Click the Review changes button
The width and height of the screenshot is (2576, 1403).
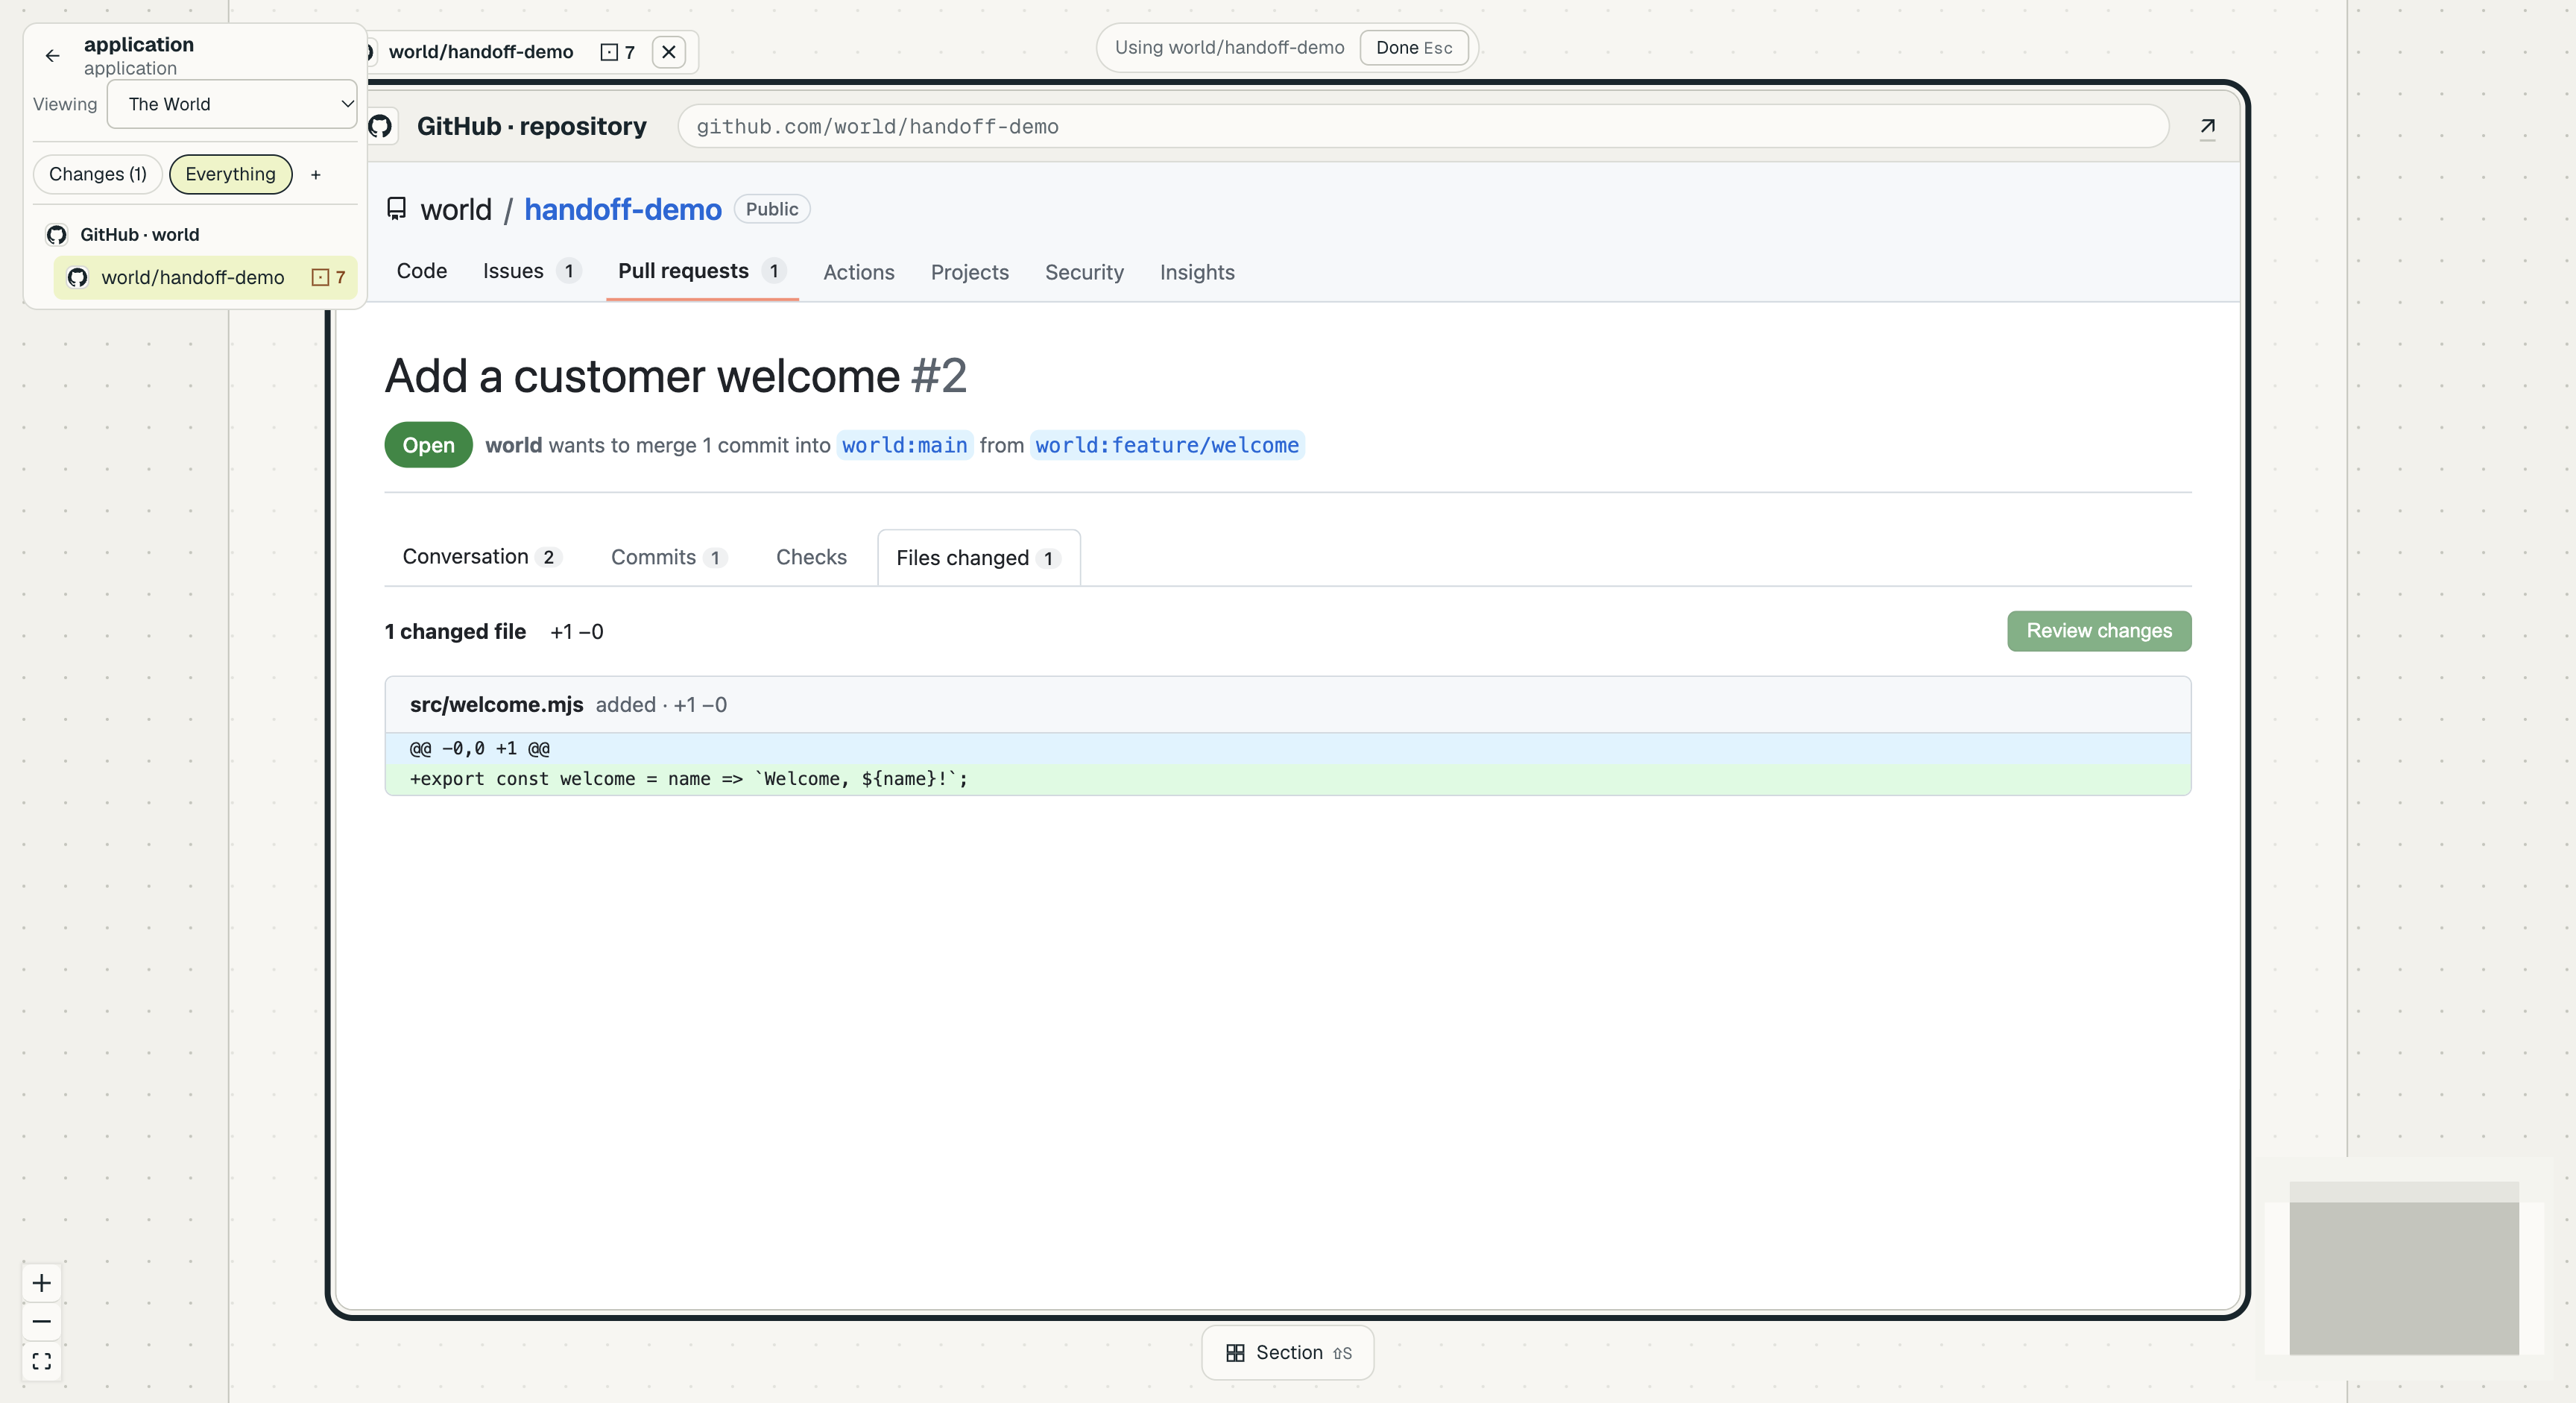2099,631
